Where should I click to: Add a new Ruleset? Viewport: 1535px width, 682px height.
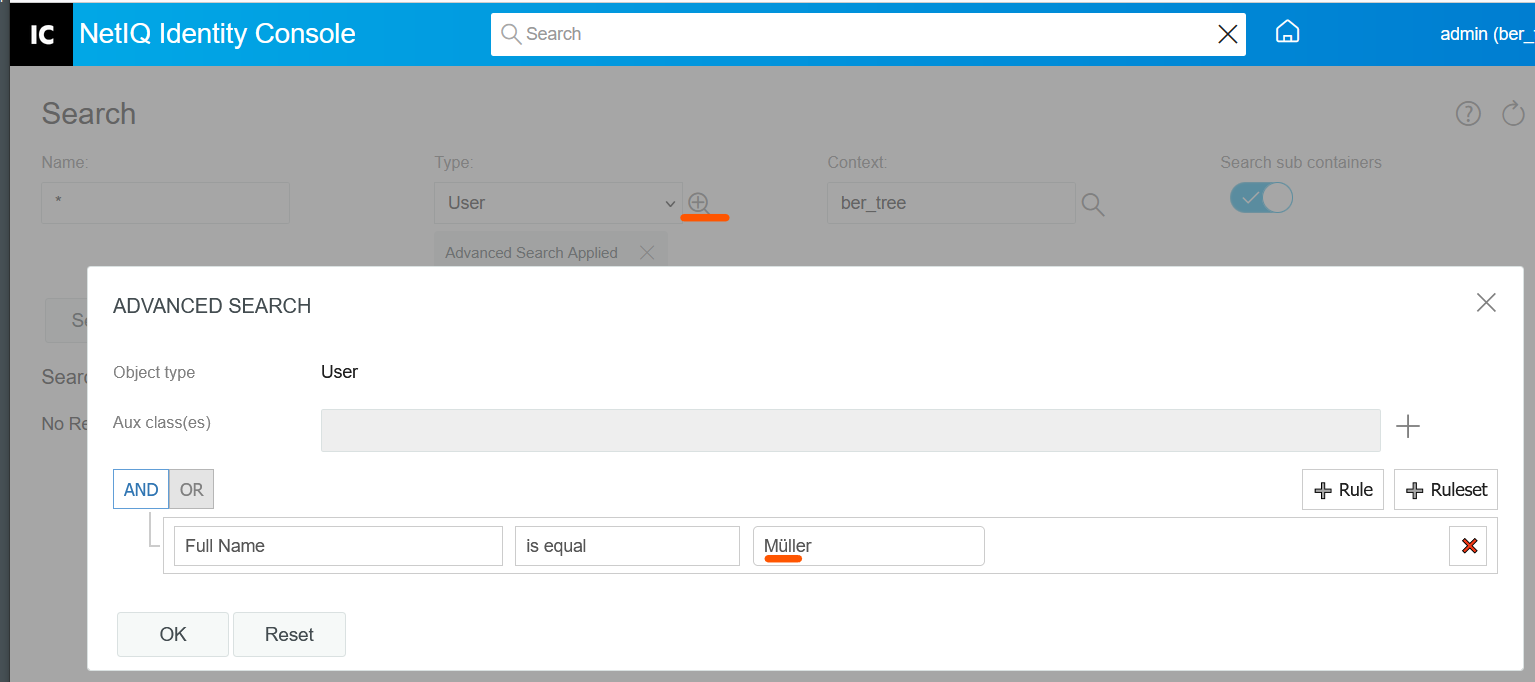pyautogui.click(x=1445, y=489)
